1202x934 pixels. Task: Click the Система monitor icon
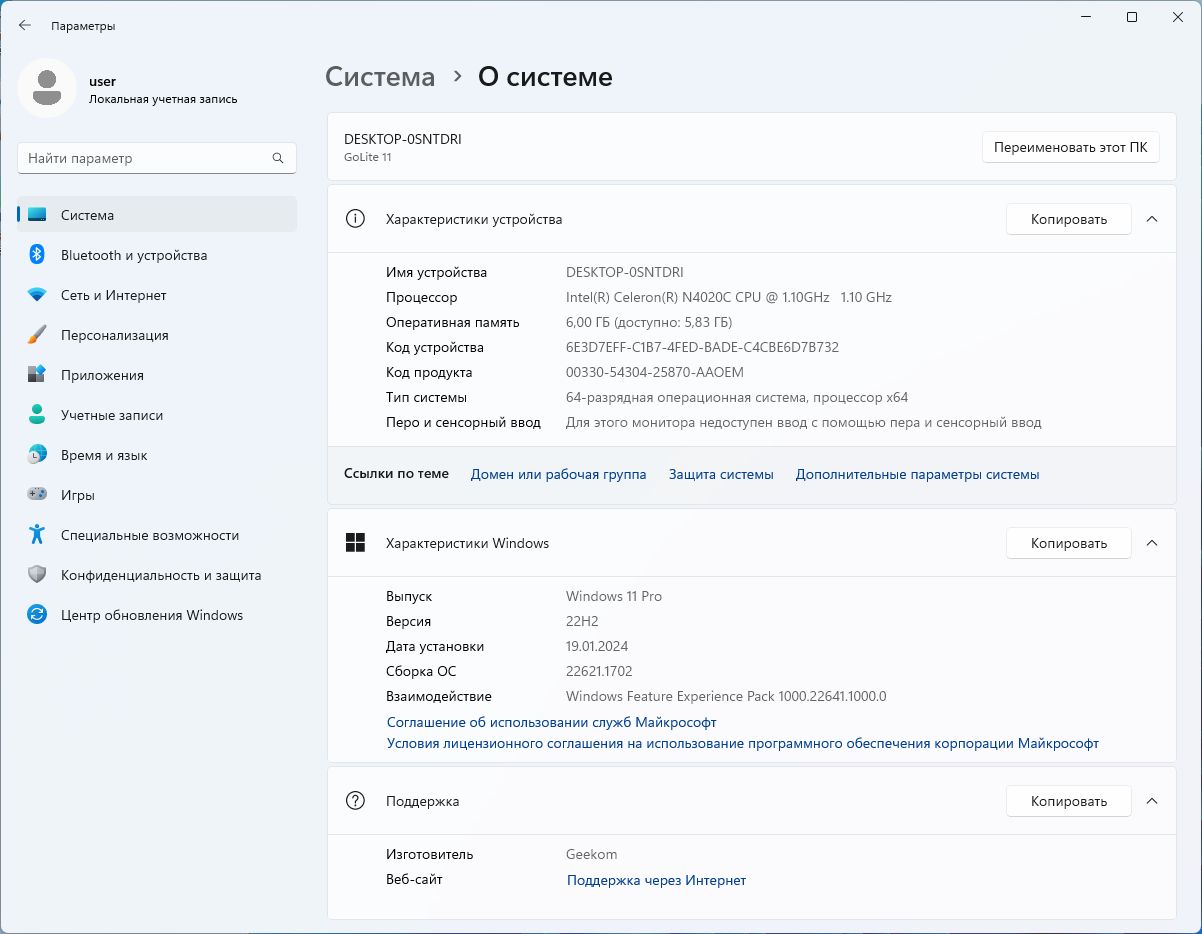(37, 215)
